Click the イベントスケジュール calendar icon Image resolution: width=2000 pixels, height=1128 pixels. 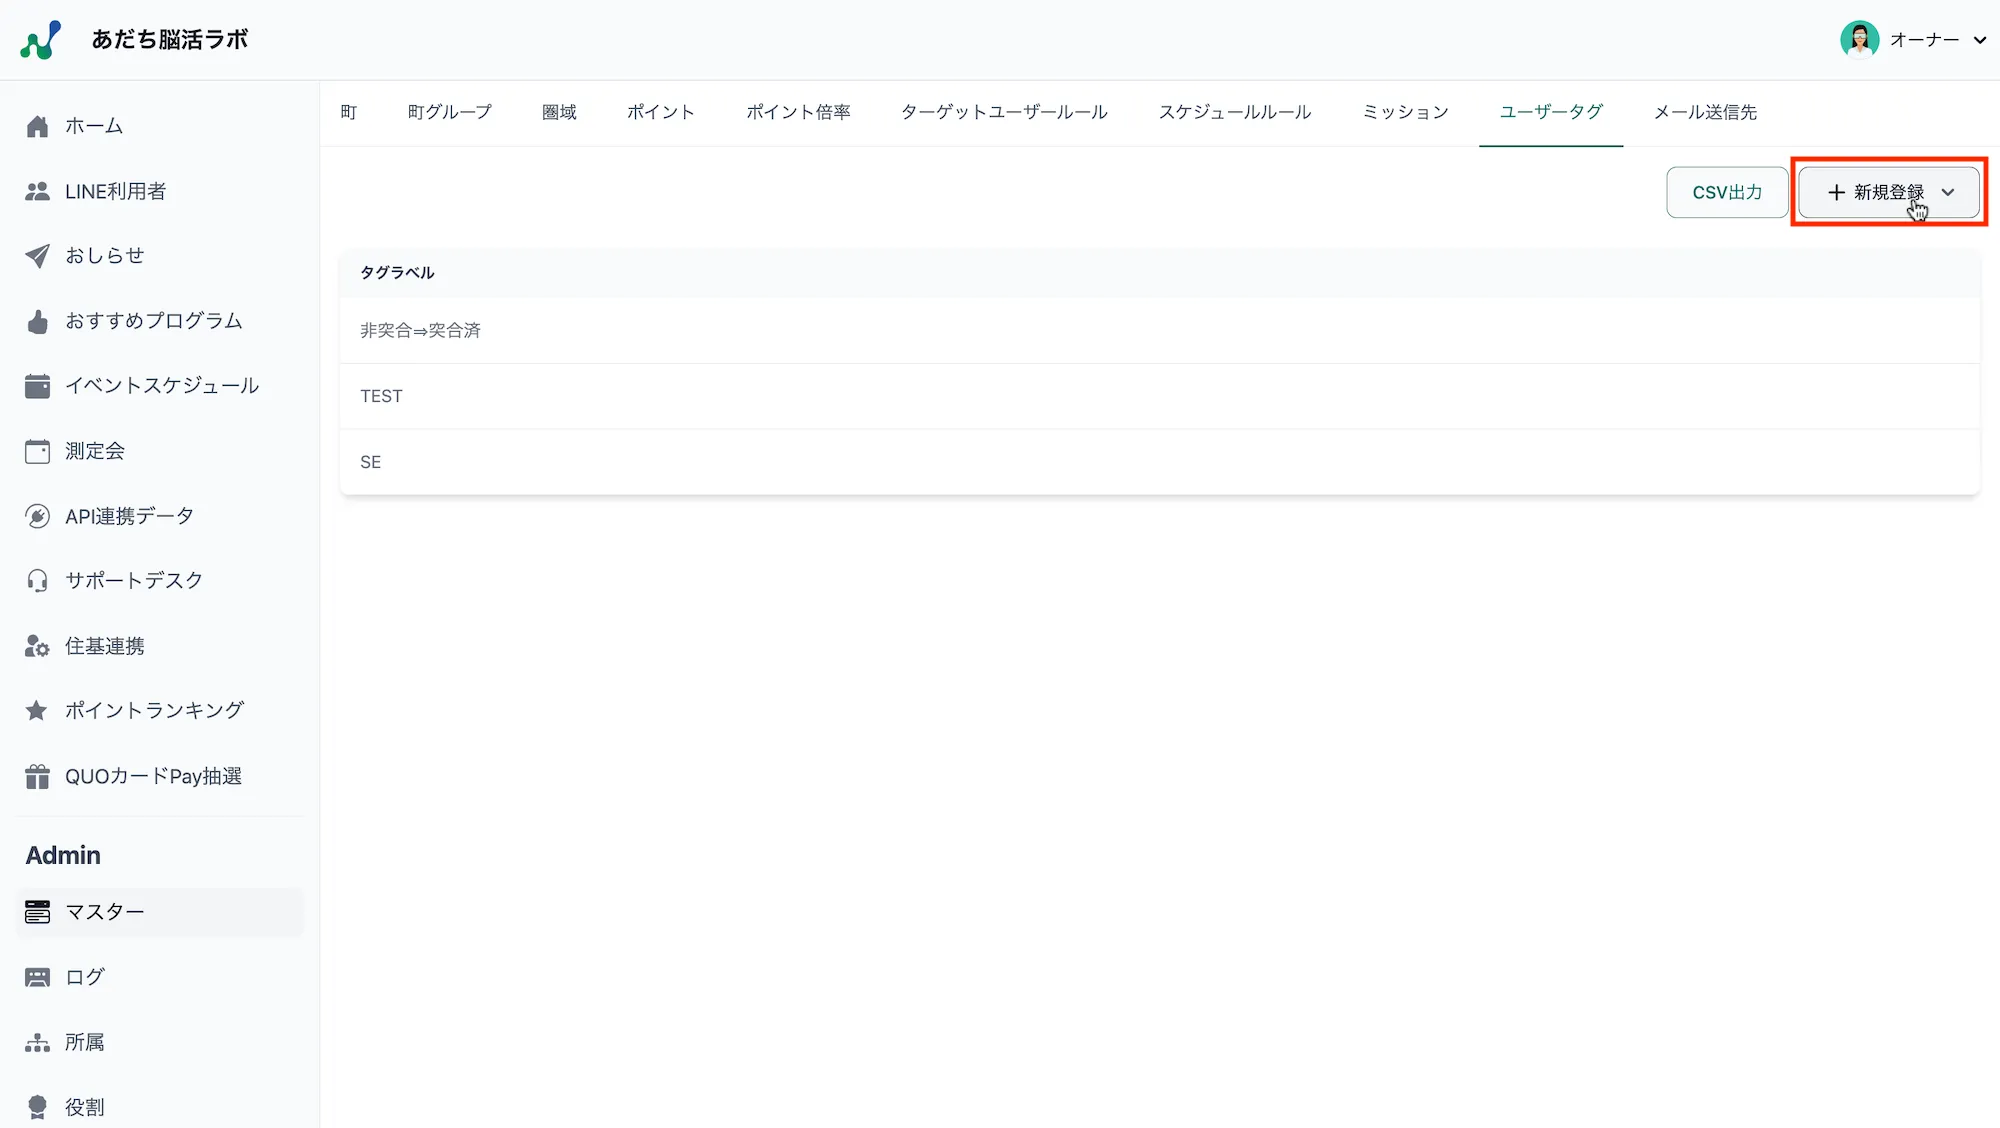[x=37, y=386]
